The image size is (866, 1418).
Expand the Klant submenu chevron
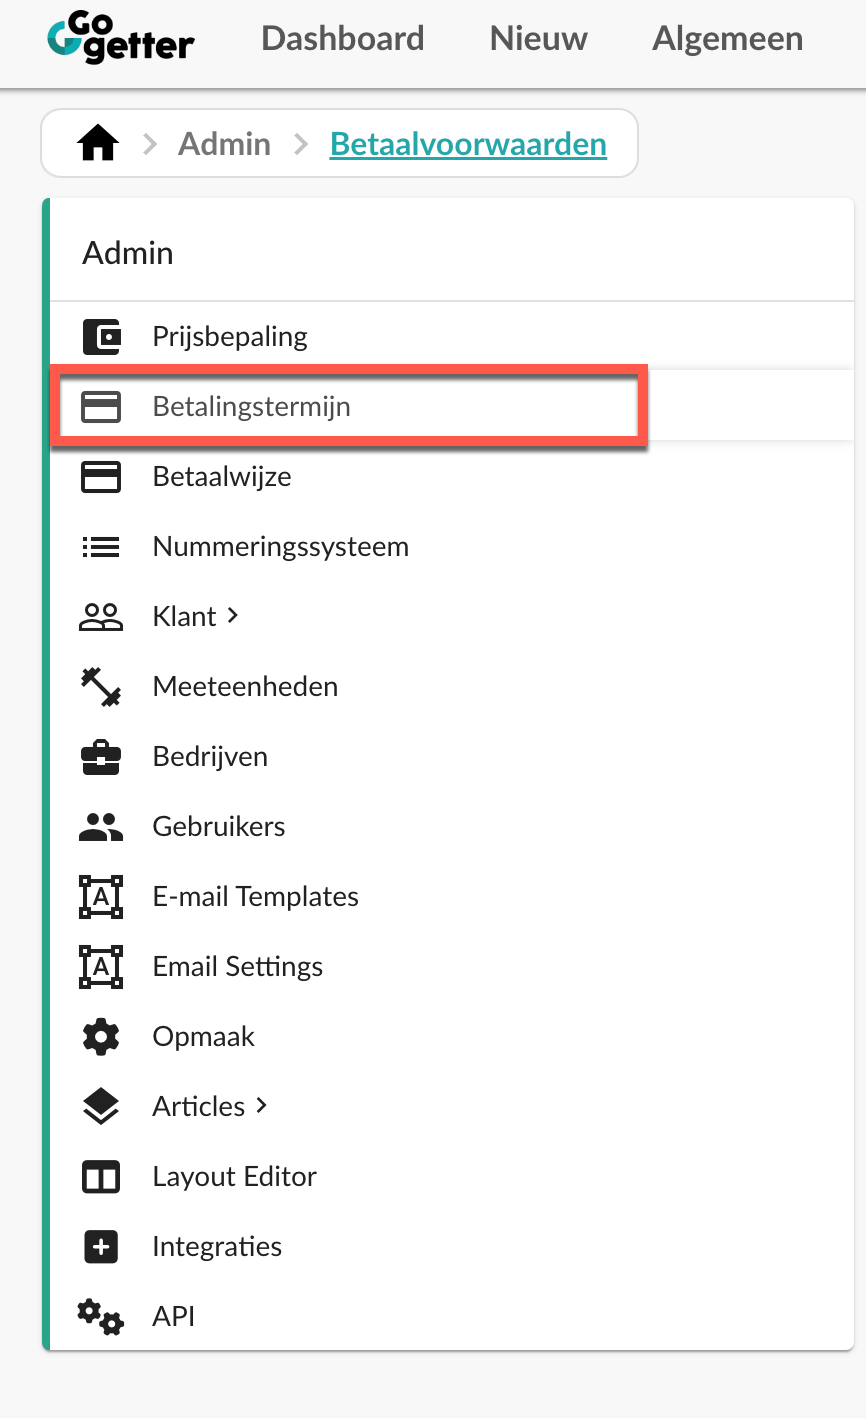233,616
